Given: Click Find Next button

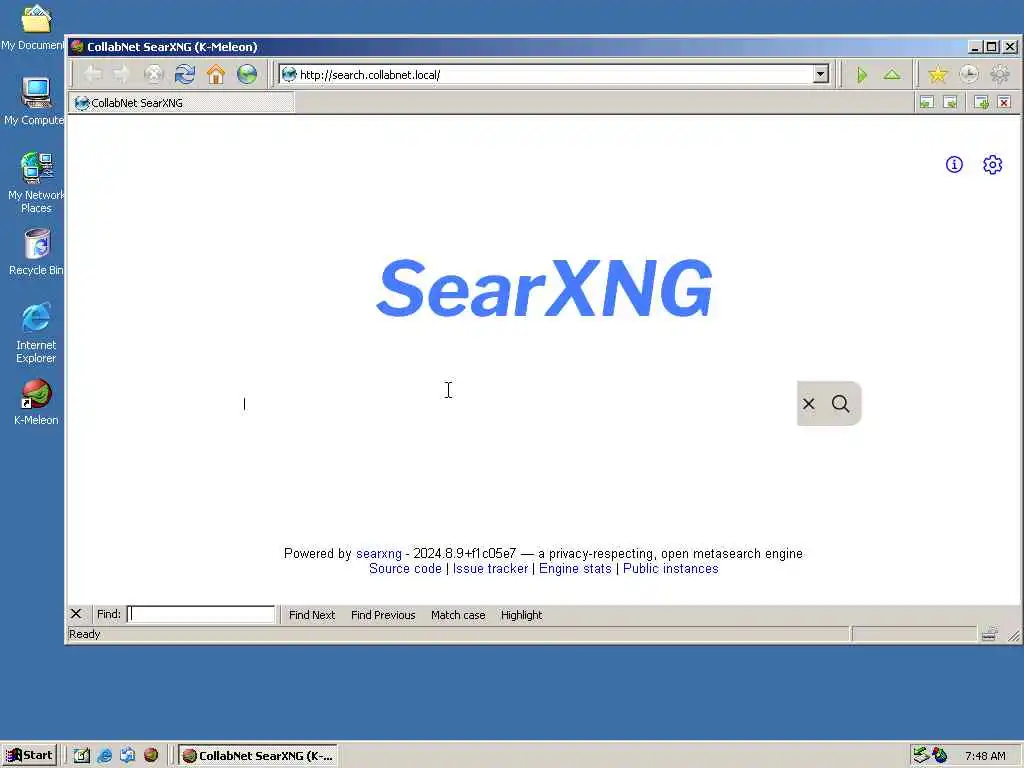Looking at the screenshot, I should (x=312, y=615).
